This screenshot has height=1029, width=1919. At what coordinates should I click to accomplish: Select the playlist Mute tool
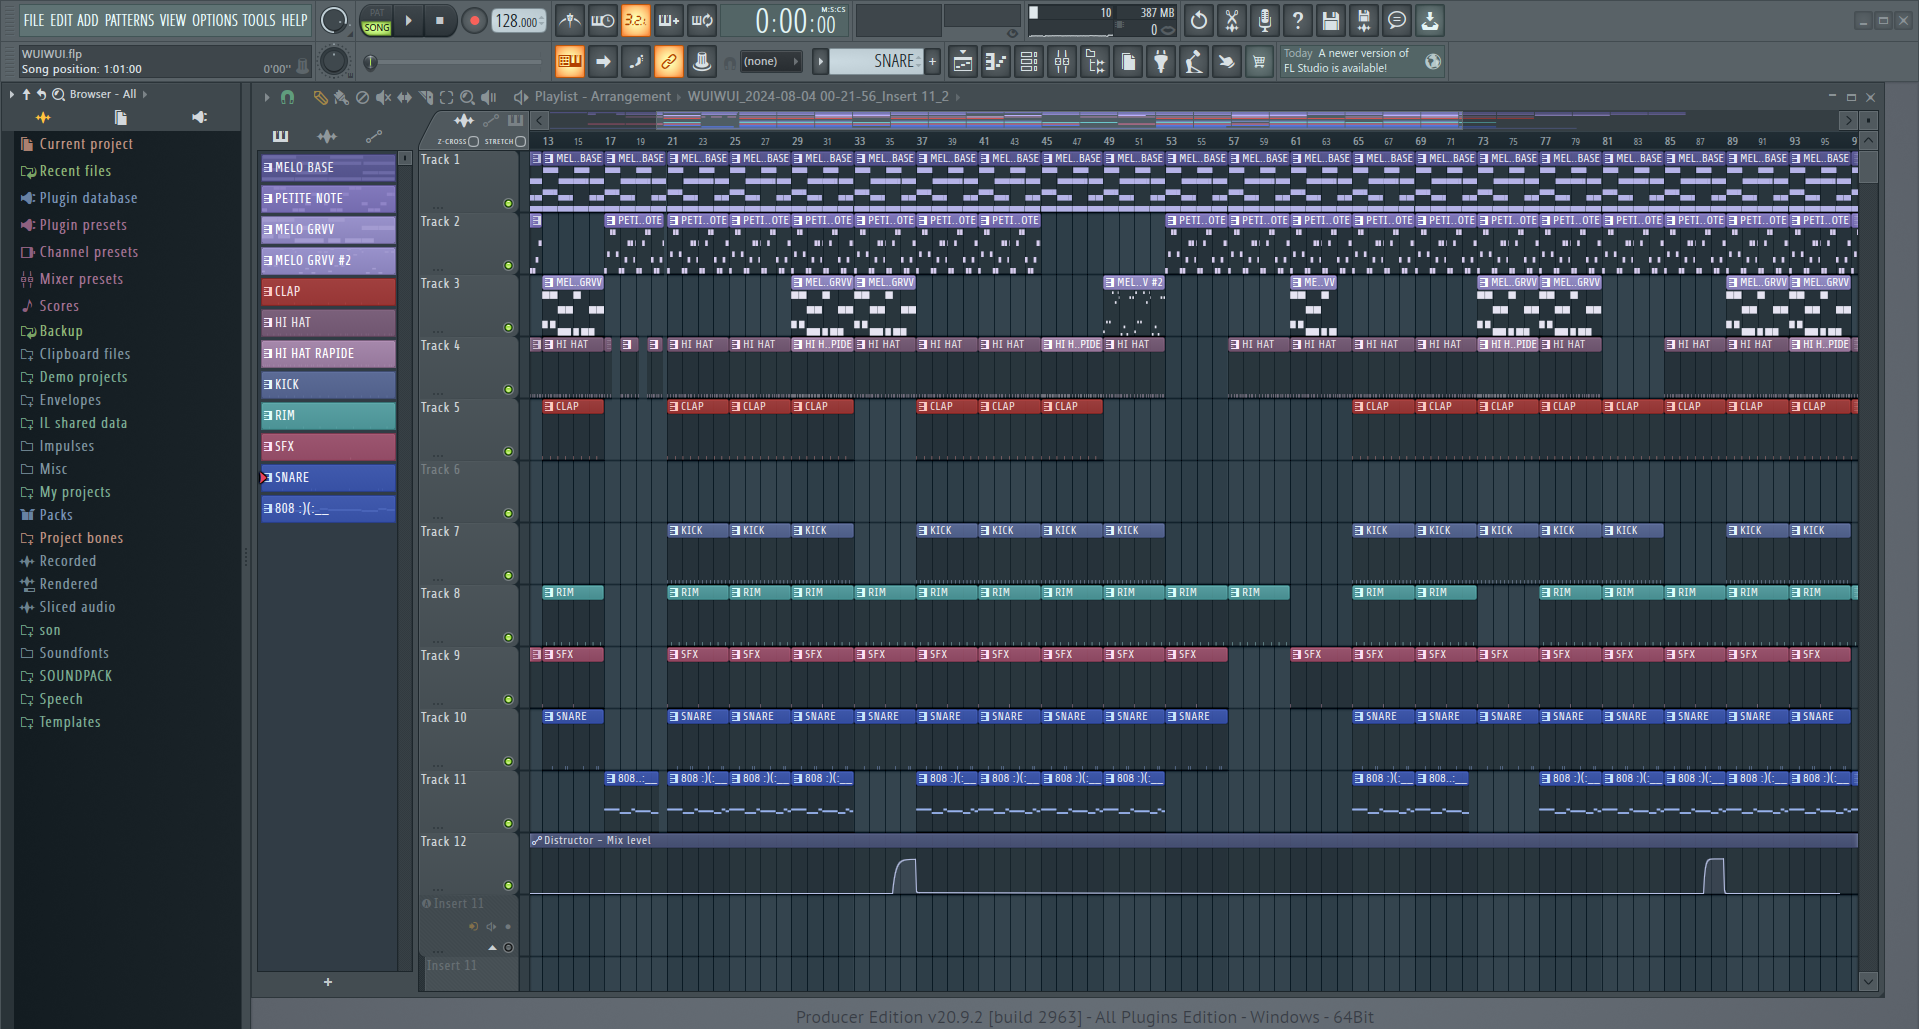click(383, 97)
